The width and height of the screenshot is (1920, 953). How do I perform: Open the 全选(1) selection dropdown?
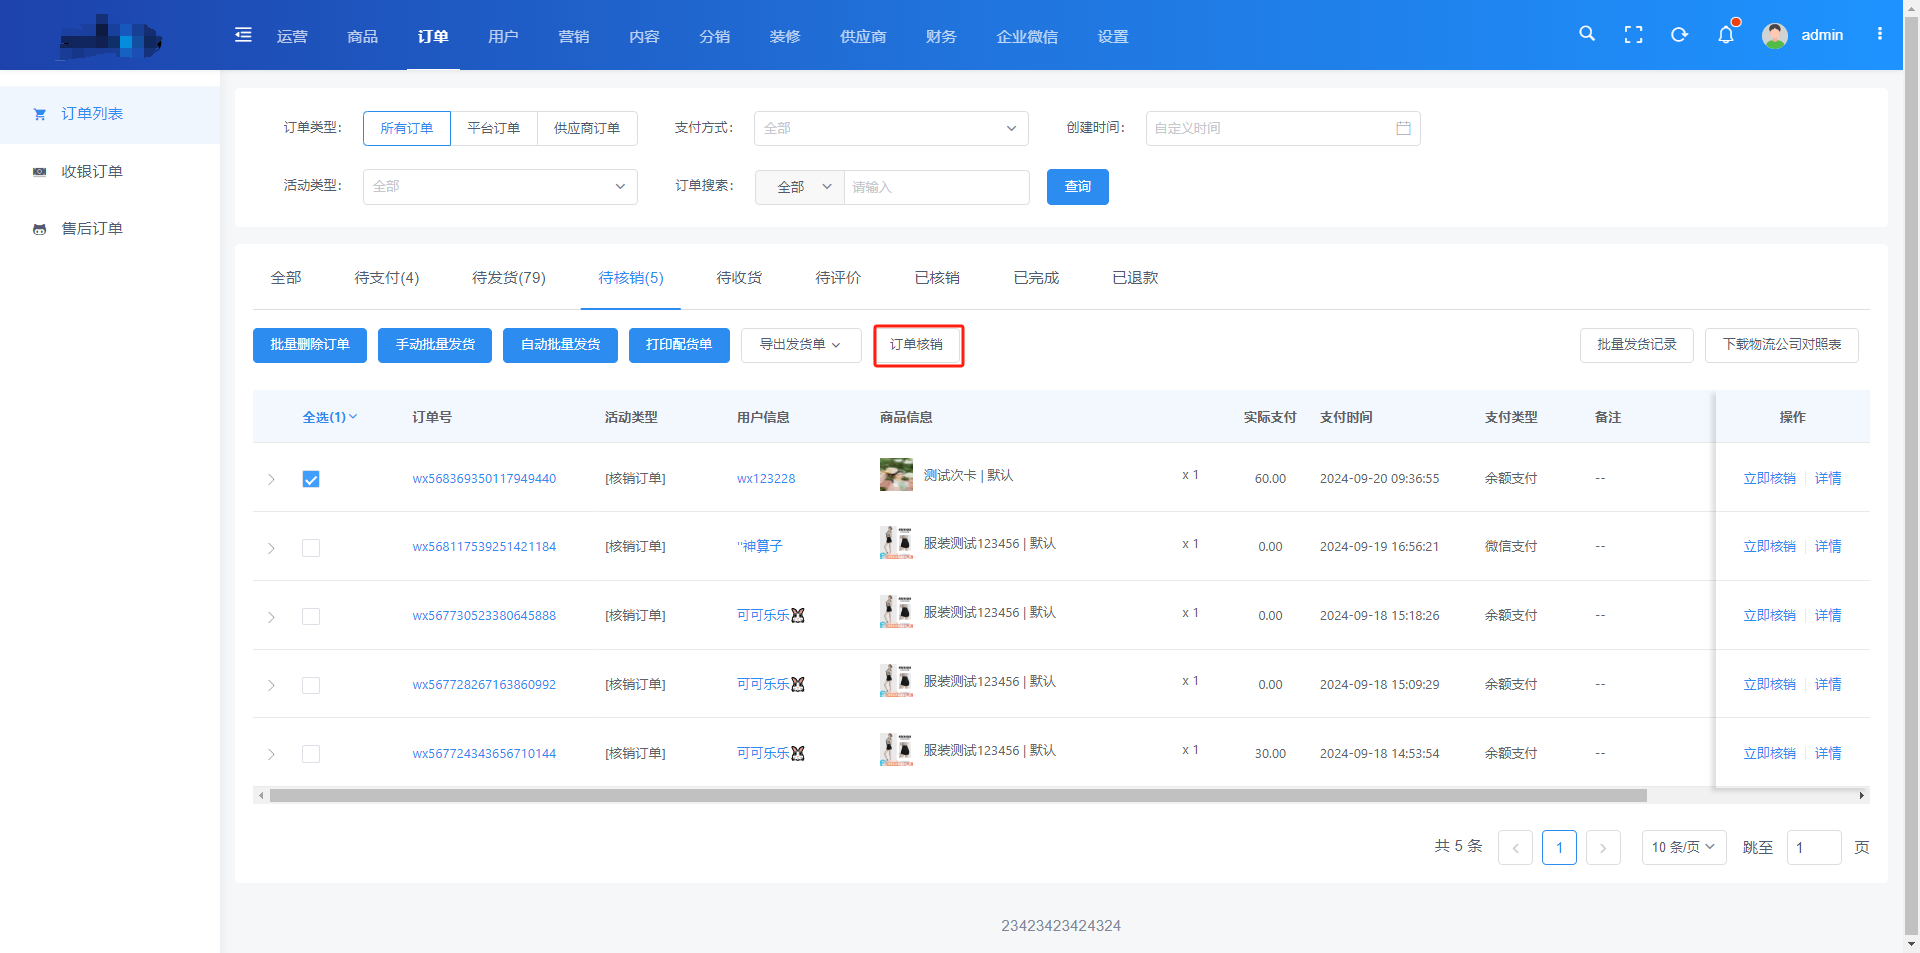tap(330, 417)
